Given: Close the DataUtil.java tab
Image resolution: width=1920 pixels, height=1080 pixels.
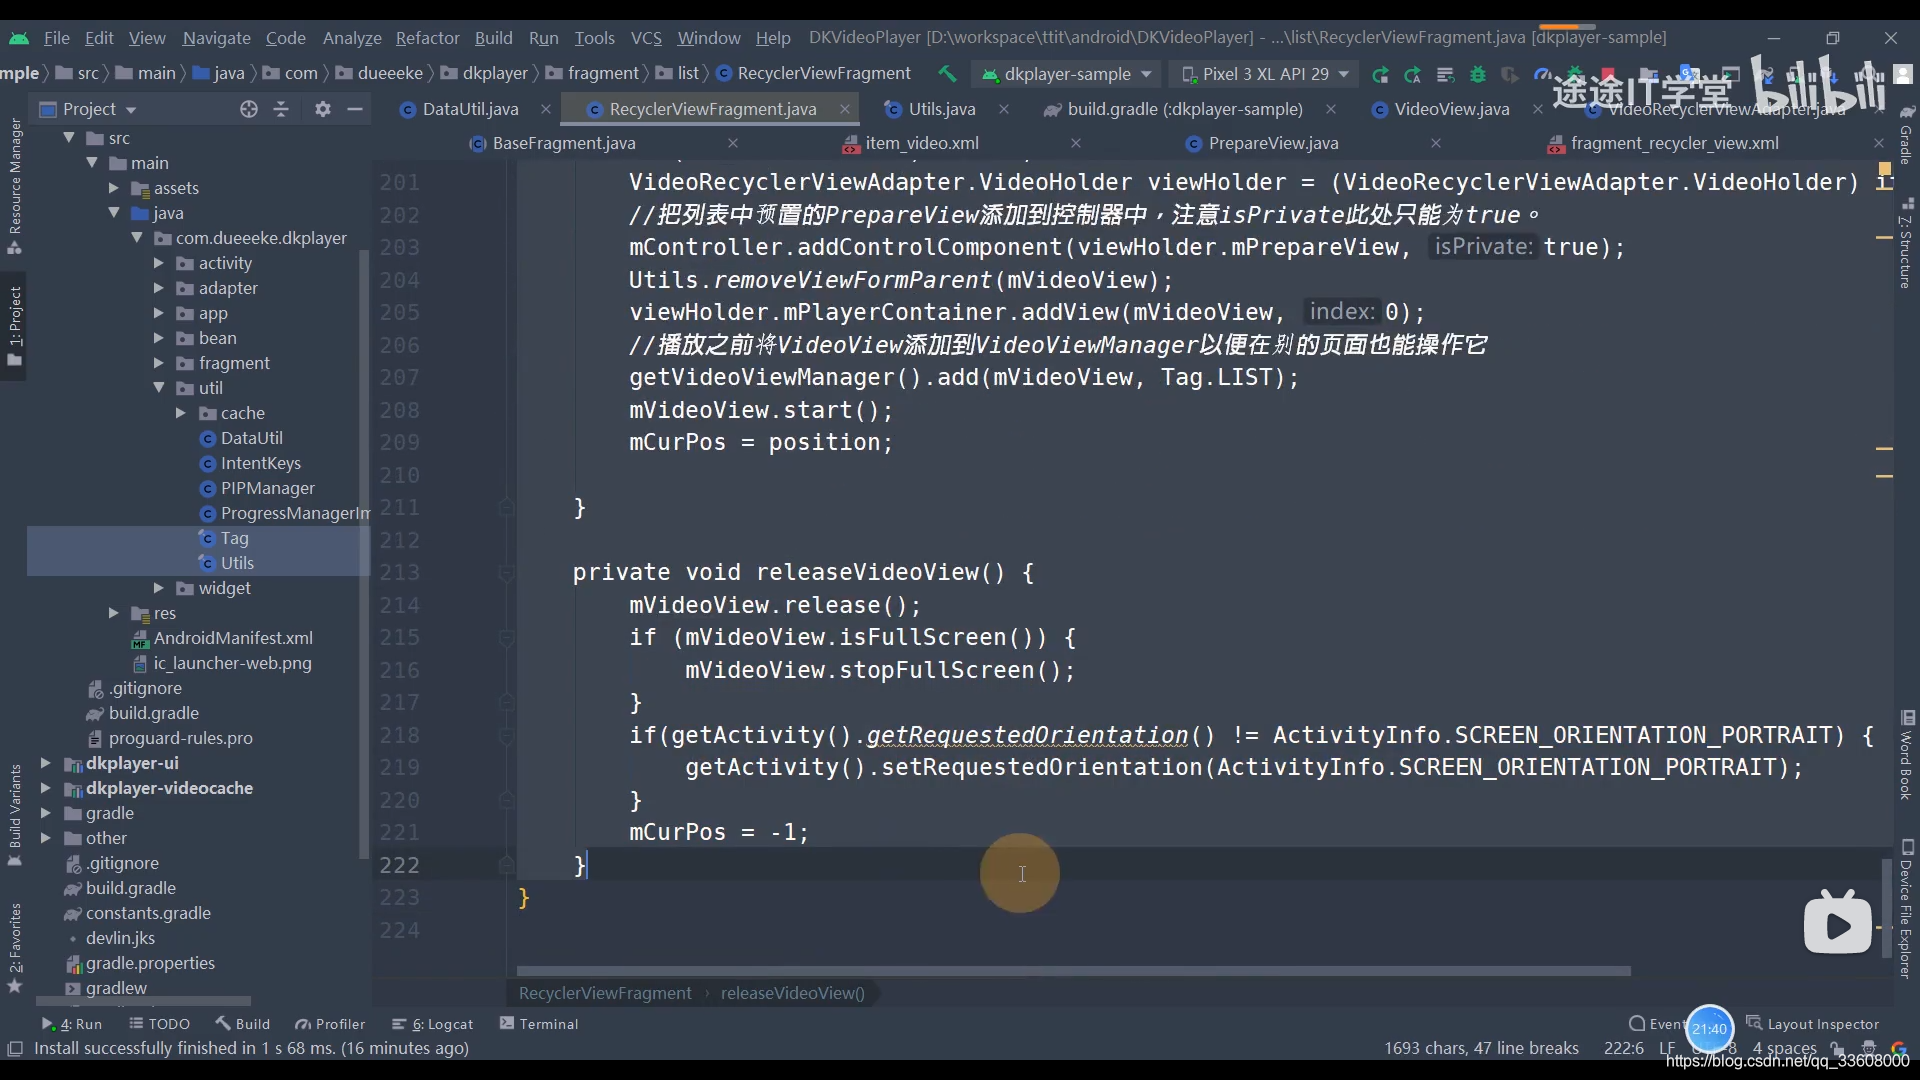Looking at the screenshot, I should click(x=545, y=109).
